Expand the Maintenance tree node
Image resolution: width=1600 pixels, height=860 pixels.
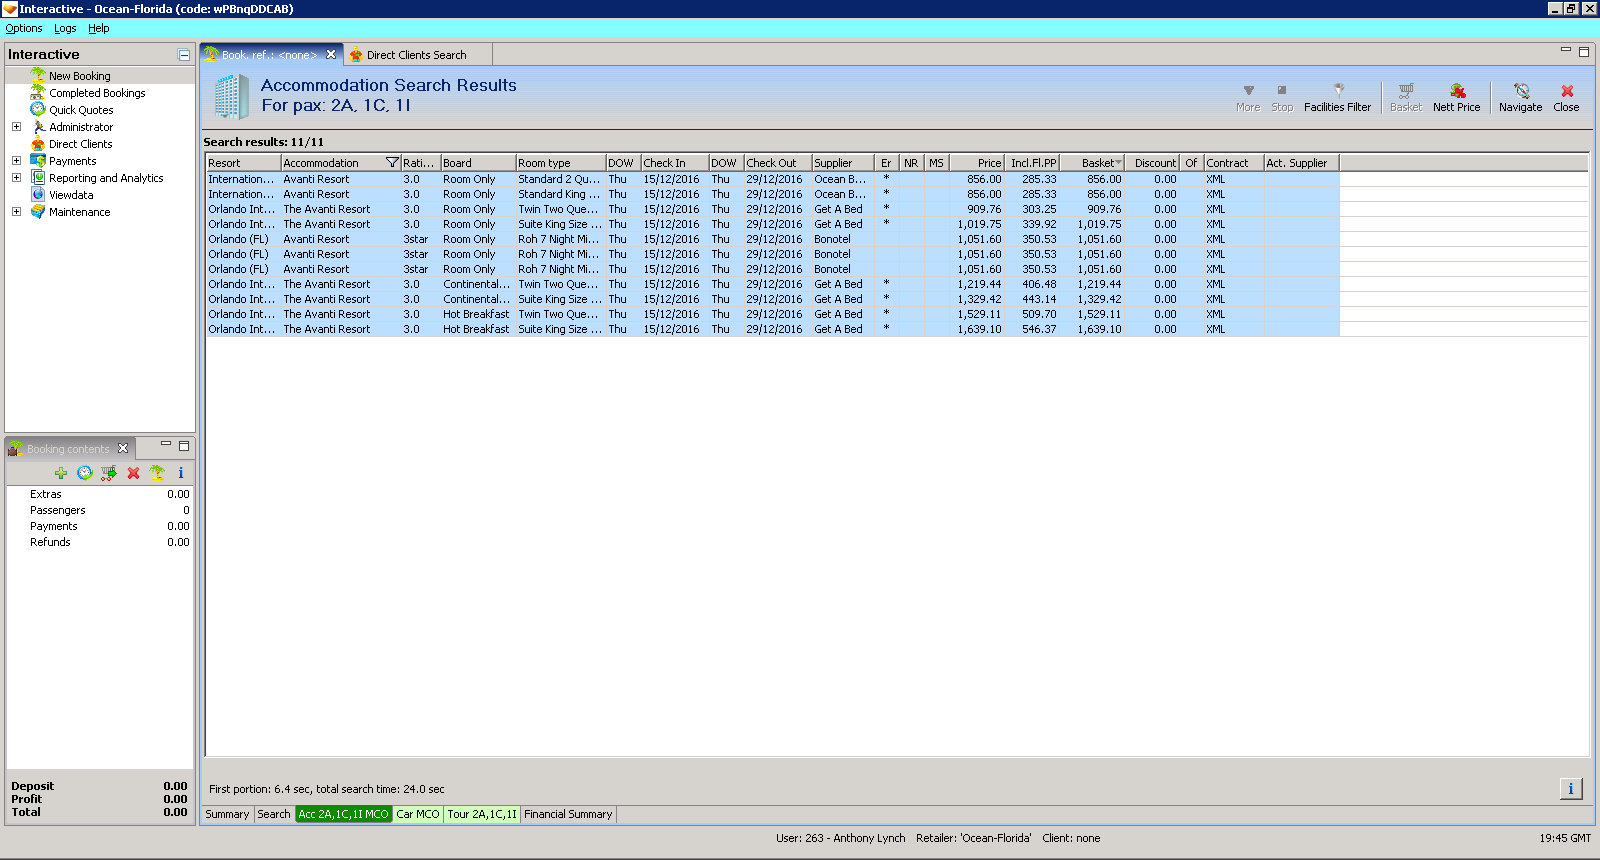coord(16,211)
